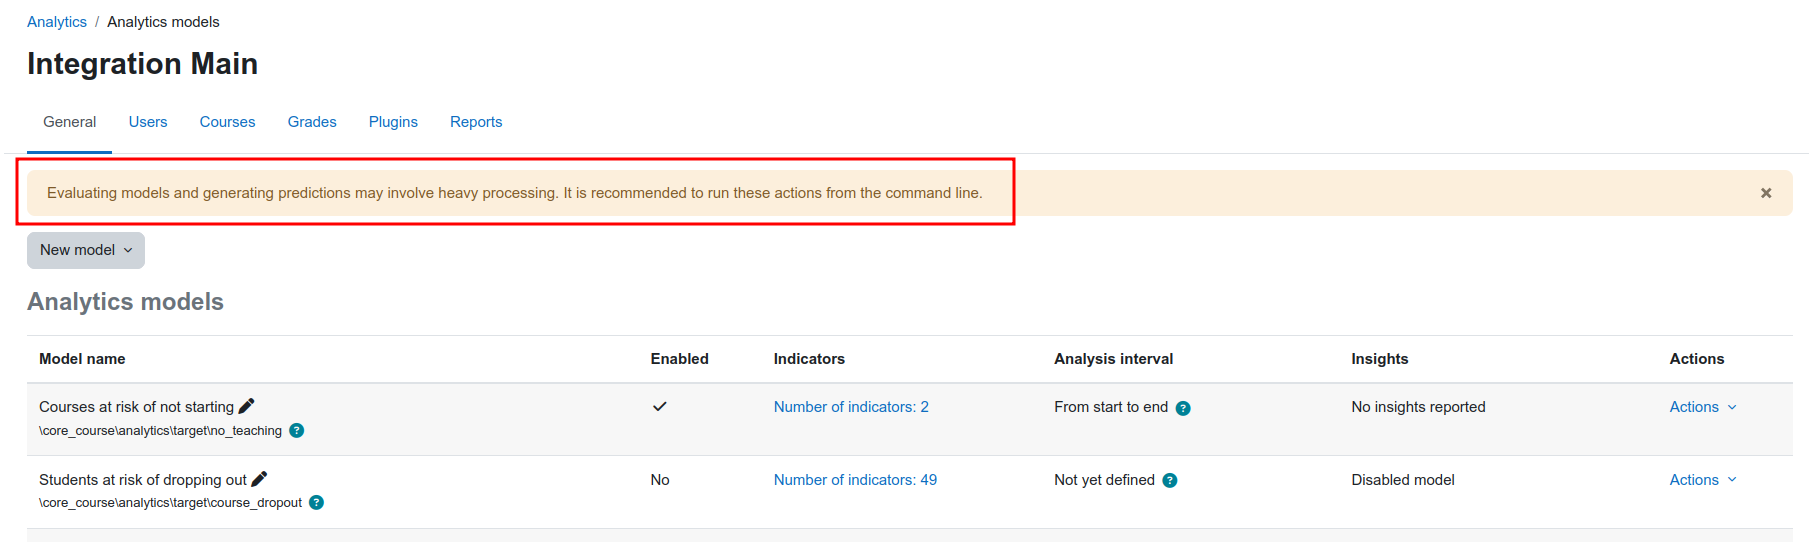This screenshot has width=1809, height=542.
Task: Switch to the Plugins tab
Action: [393, 122]
